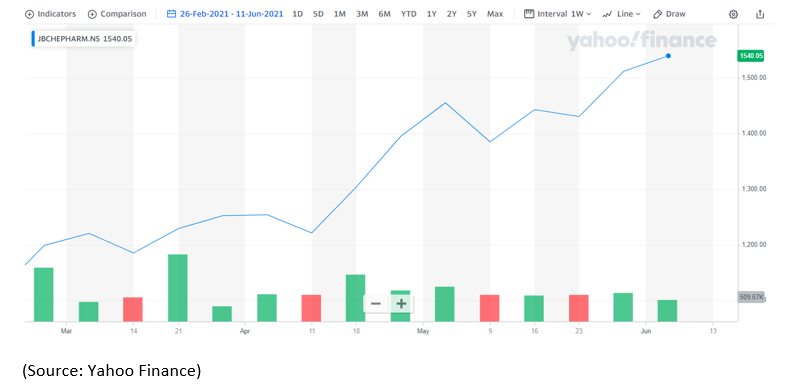Screen dimensions: 794x392
Task: Choose the 5Y time range
Action: [x=471, y=14]
